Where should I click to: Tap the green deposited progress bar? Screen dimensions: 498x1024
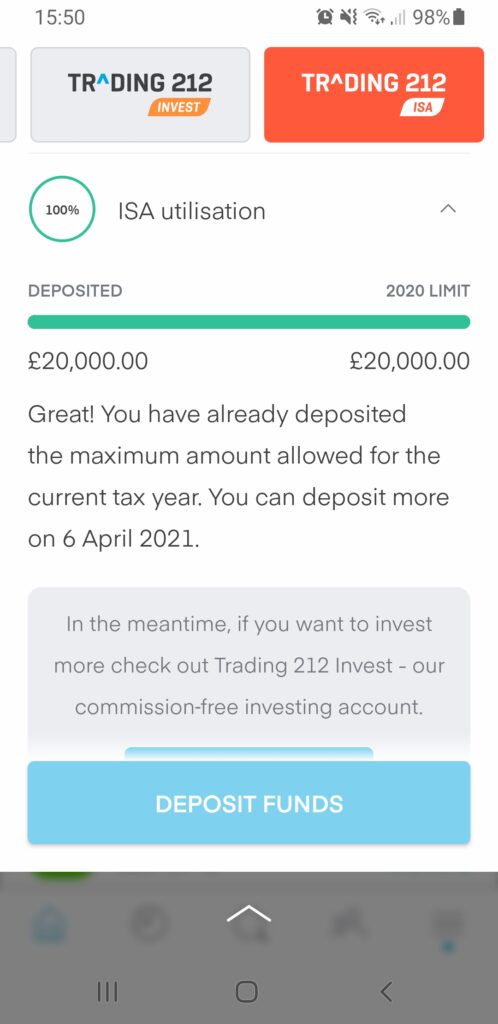coord(249,322)
